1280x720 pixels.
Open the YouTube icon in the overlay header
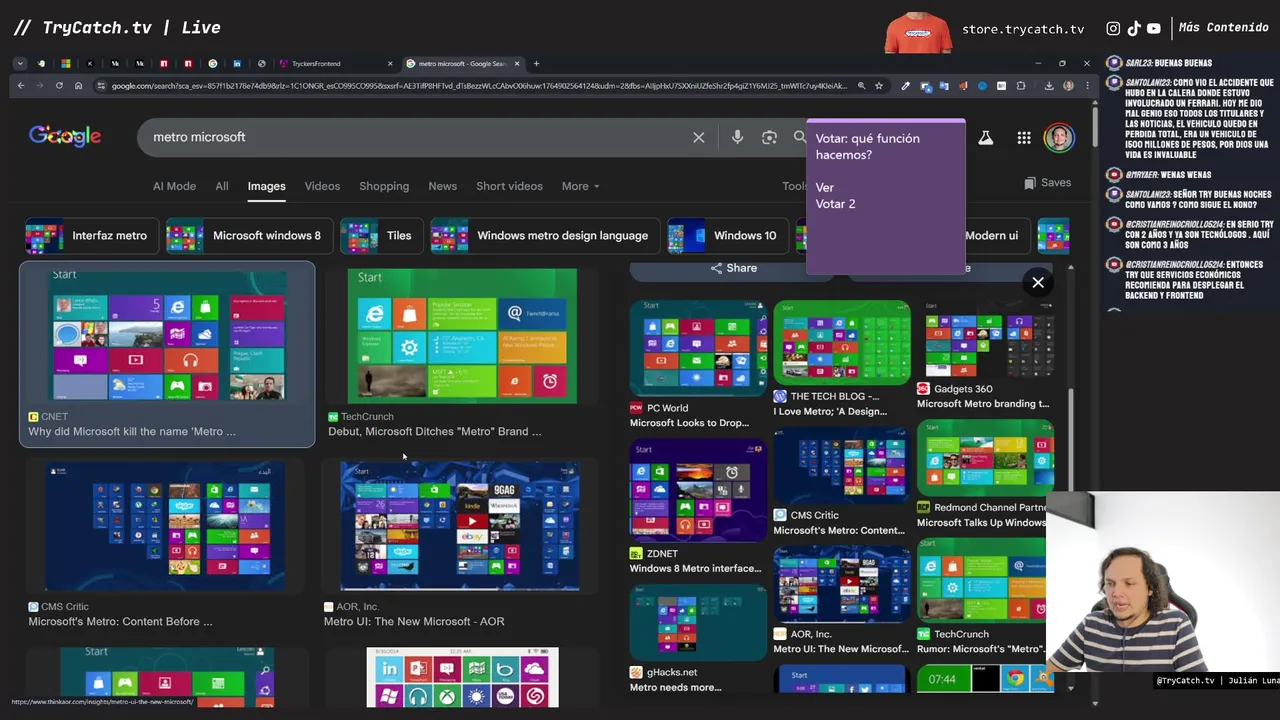point(1154,29)
